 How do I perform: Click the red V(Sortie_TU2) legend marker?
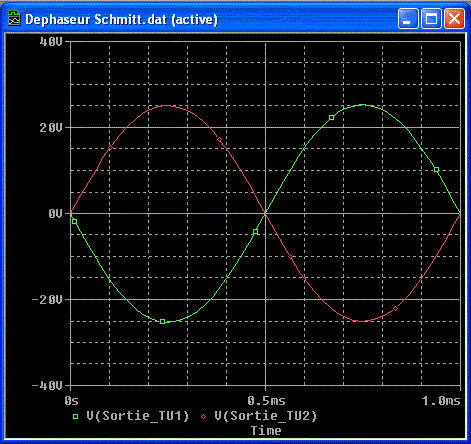tap(203, 416)
